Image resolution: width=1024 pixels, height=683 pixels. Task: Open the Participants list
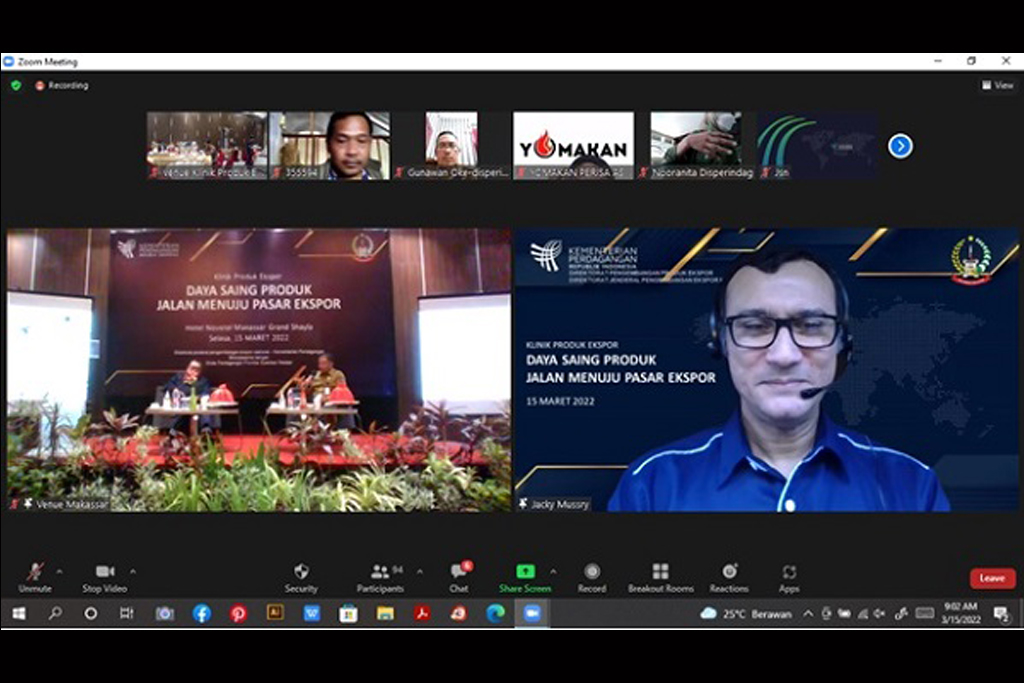coord(380,572)
